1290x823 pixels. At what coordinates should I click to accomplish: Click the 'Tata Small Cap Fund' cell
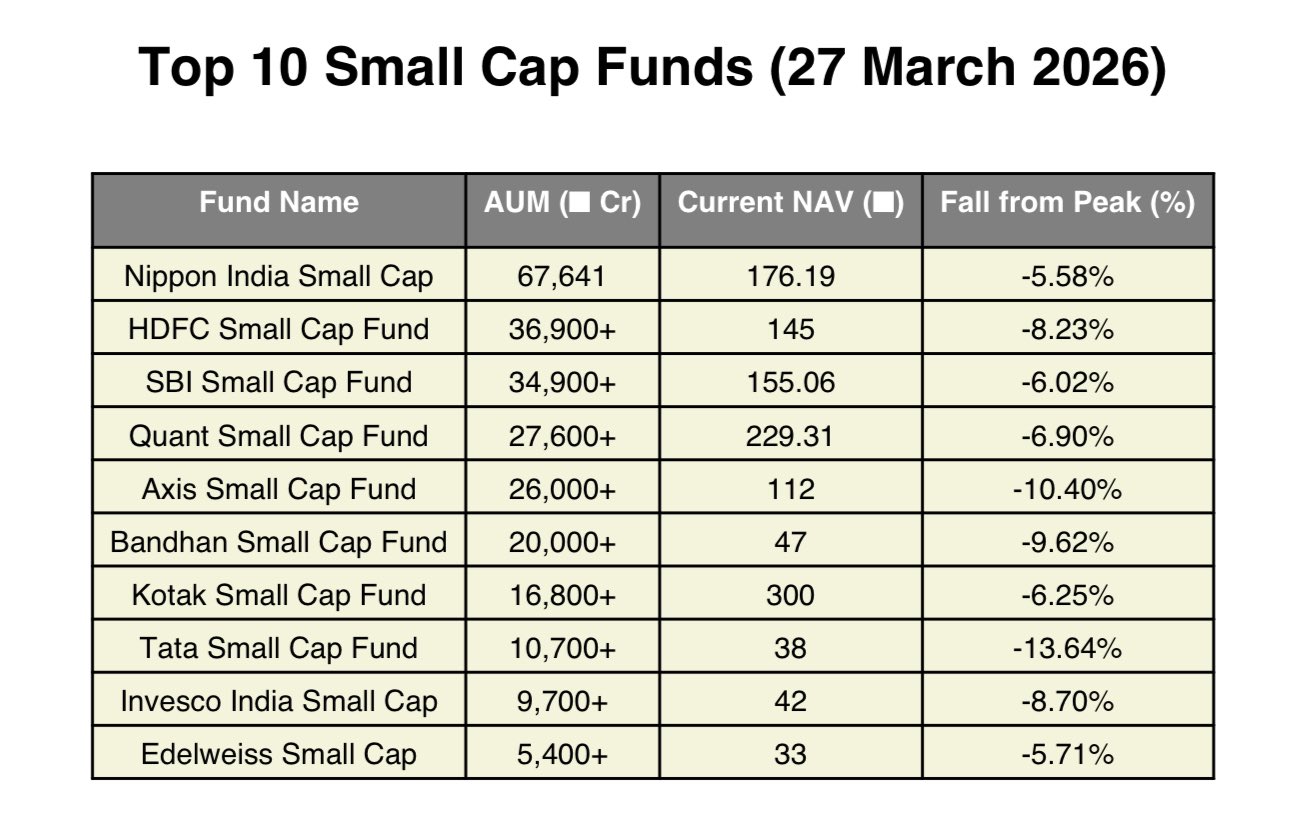[x=278, y=648]
